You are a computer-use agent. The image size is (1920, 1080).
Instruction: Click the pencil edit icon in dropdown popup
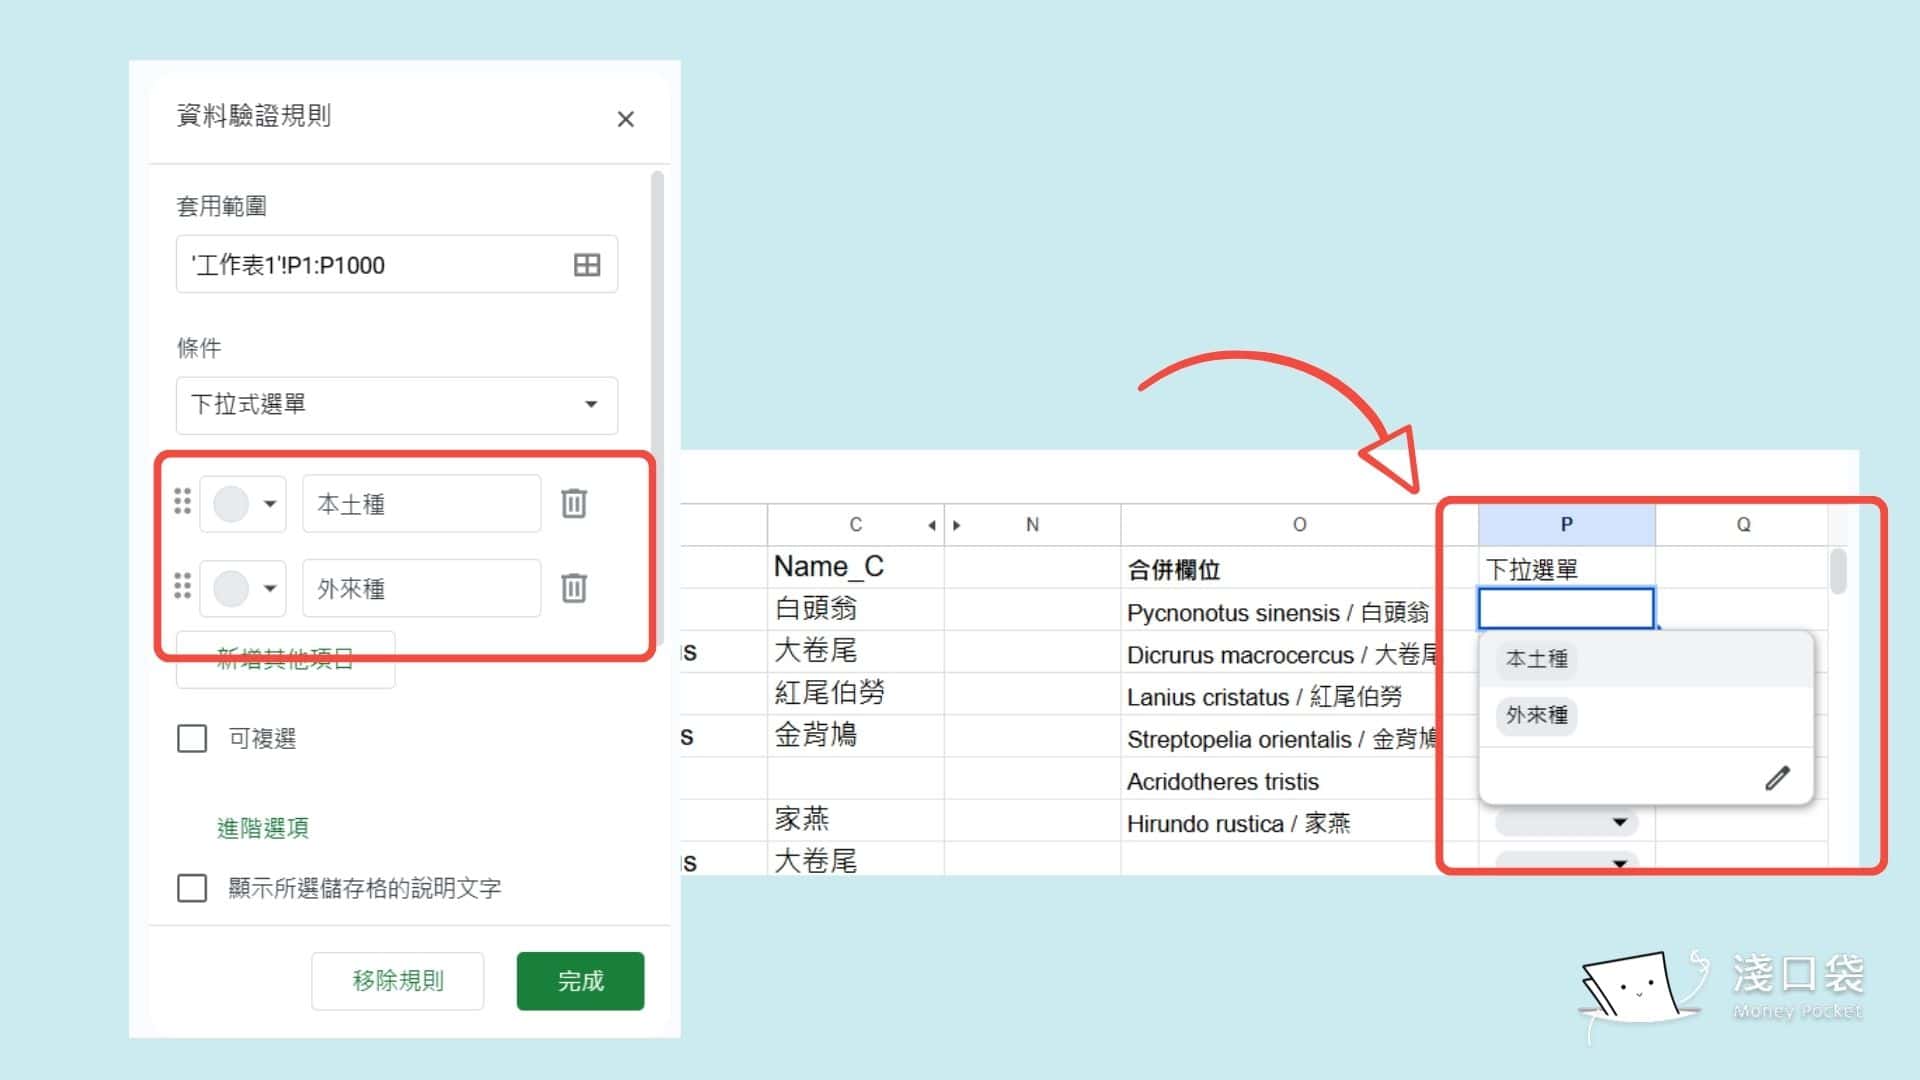pyautogui.click(x=1776, y=778)
